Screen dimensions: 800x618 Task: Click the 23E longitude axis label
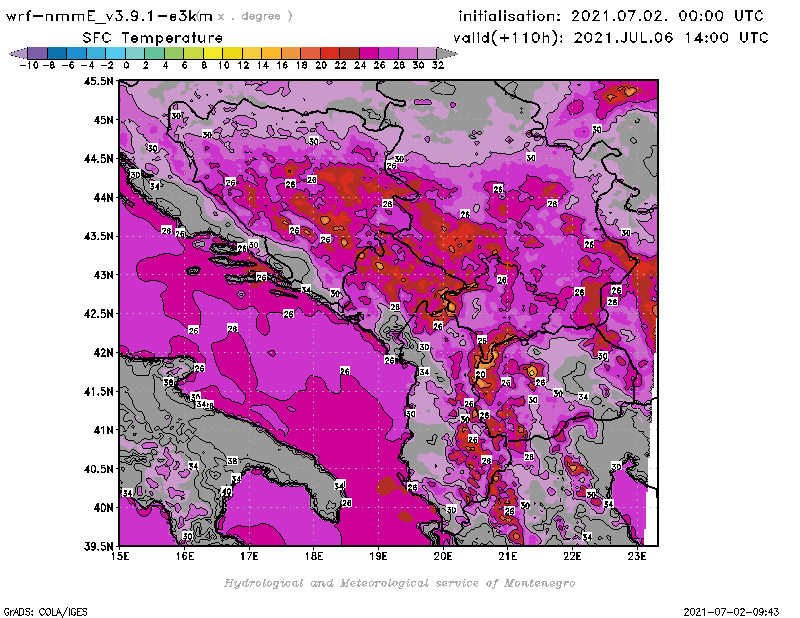[636, 556]
